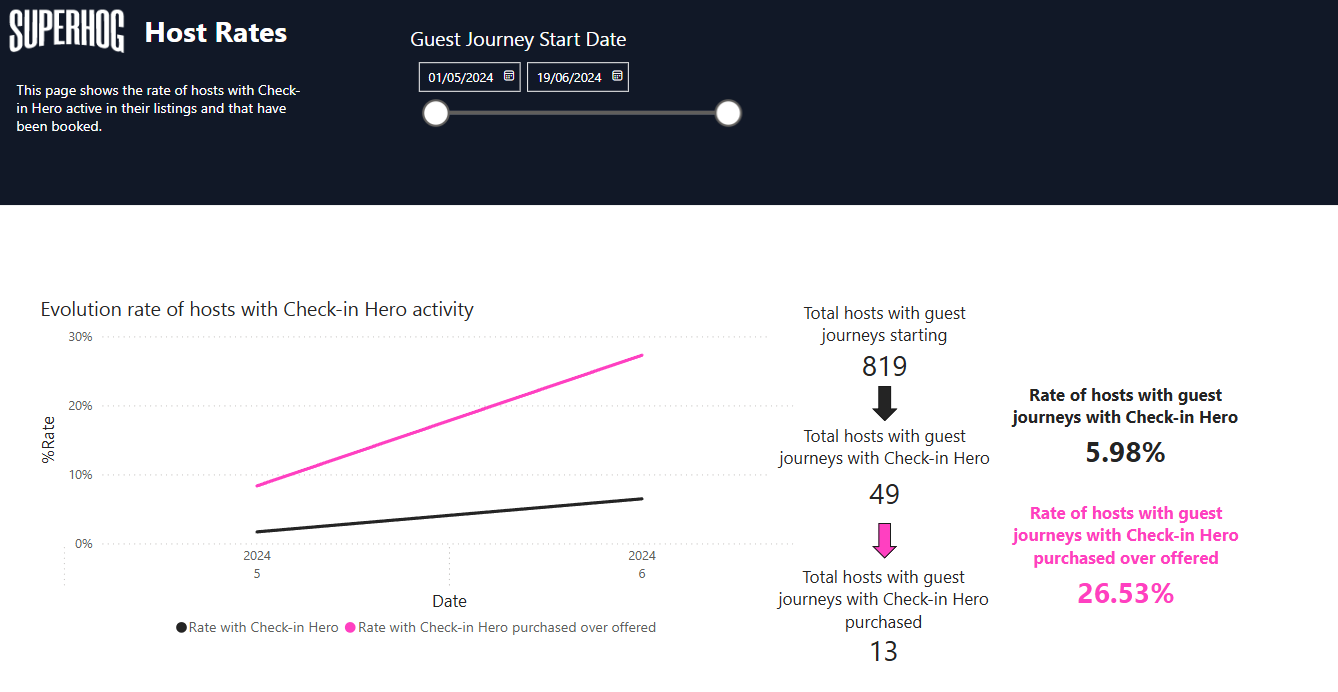
Task: Click the 13 hosts purchased value
Action: (884, 652)
